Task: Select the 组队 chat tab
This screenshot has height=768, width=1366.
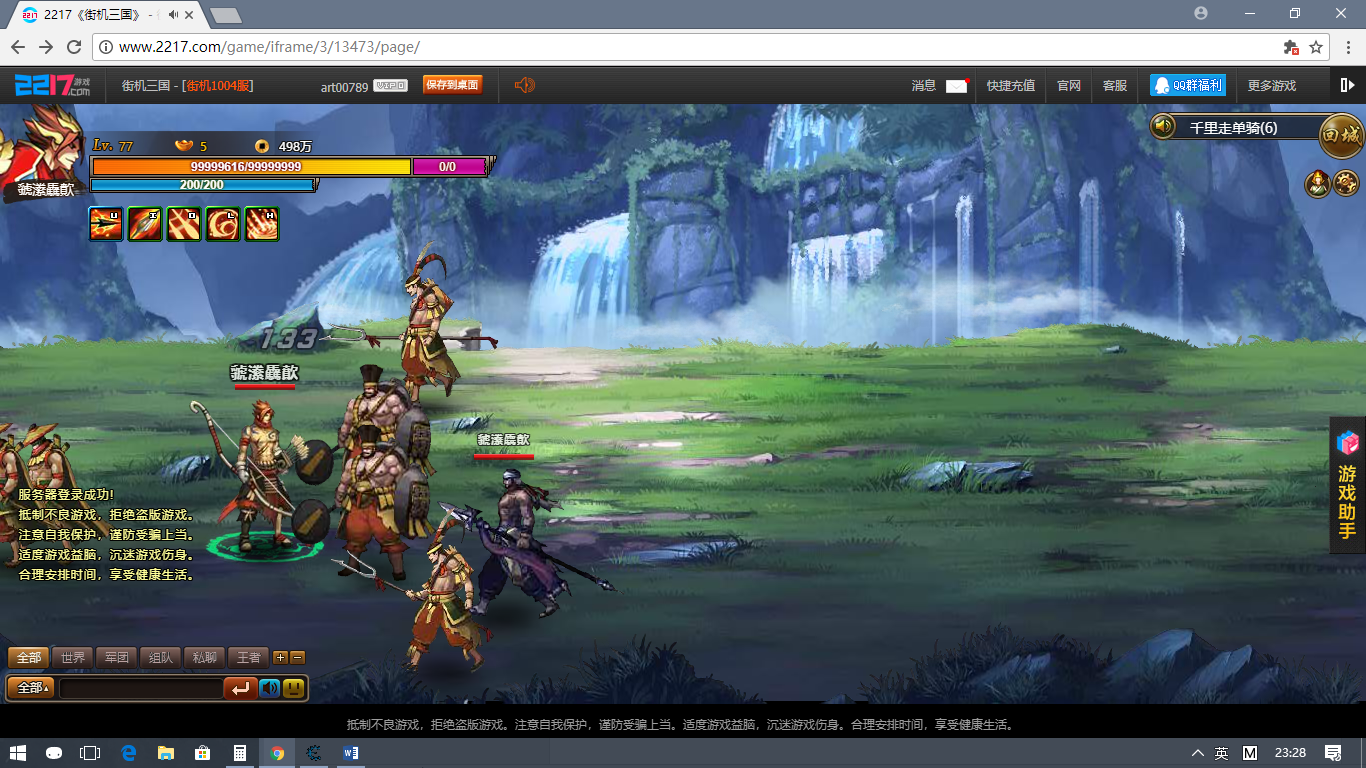Action: (161, 657)
